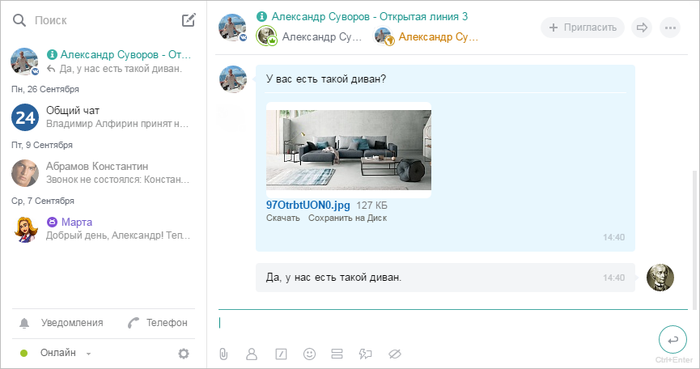Click the attach file paperclip icon
The width and height of the screenshot is (700, 369).
click(224, 354)
